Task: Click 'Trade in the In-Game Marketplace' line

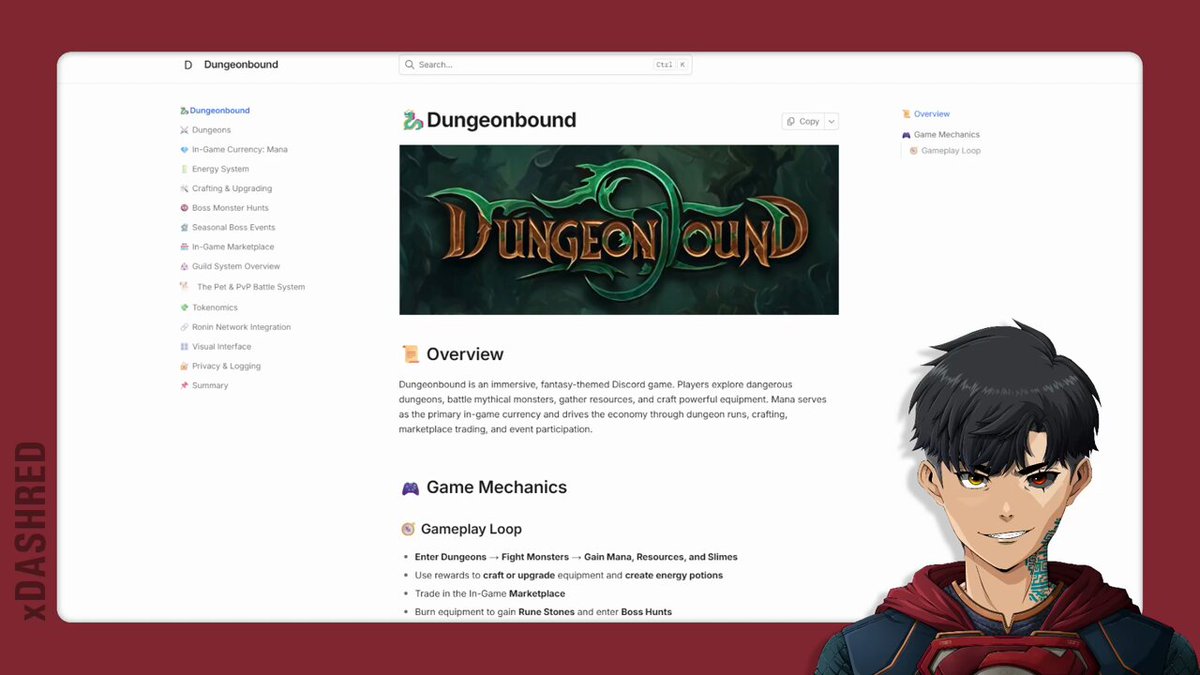Action: coord(490,594)
